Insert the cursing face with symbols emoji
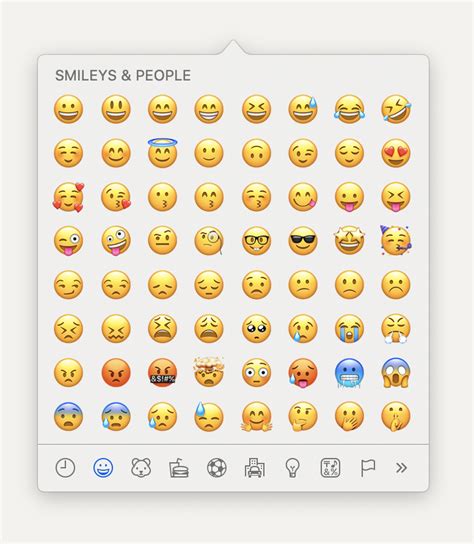The height and width of the screenshot is (544, 474). [x=162, y=373]
